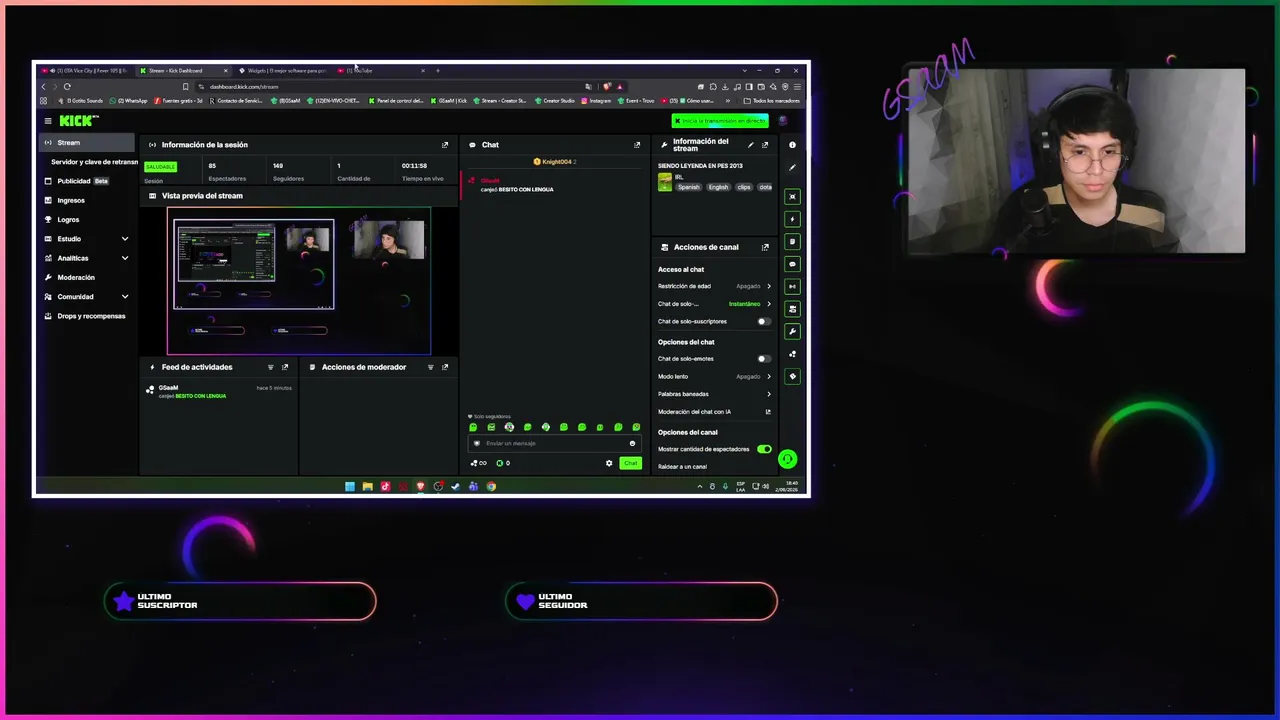Open Modo lento options
Image resolution: width=1280 pixels, height=720 pixels.
(714, 377)
